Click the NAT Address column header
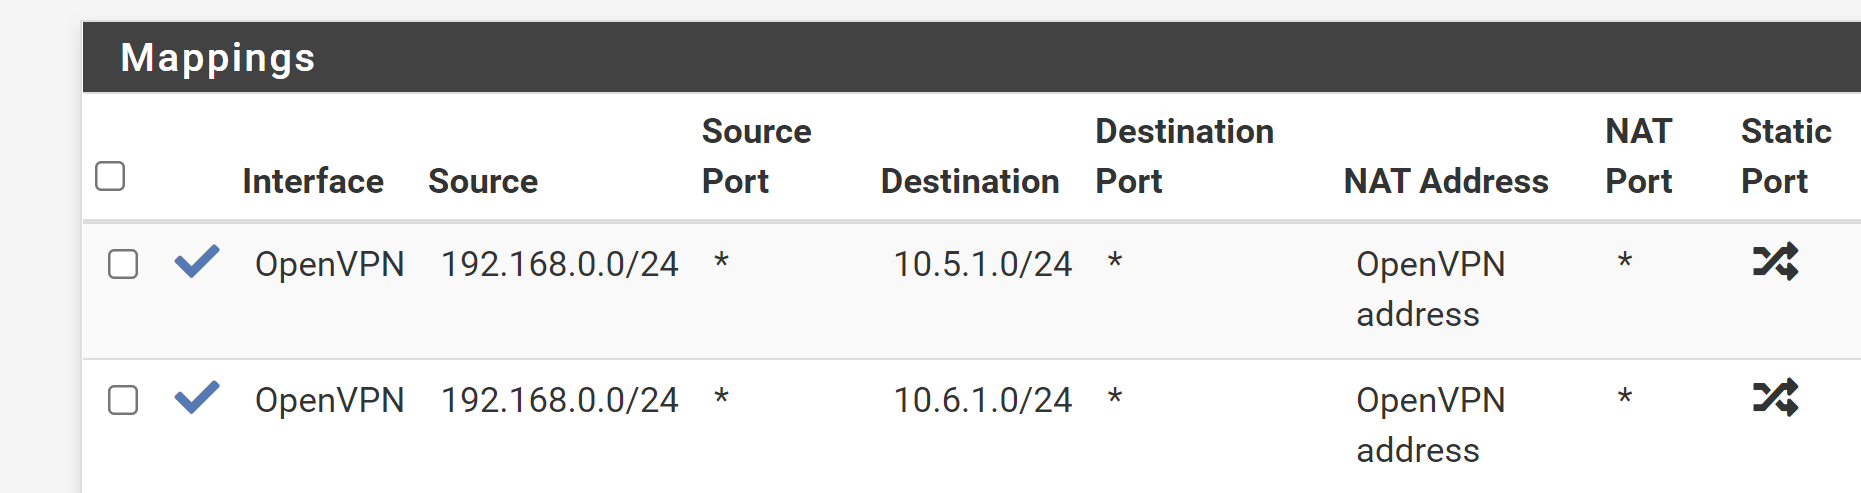The width and height of the screenshot is (1861, 493). coord(1446,181)
